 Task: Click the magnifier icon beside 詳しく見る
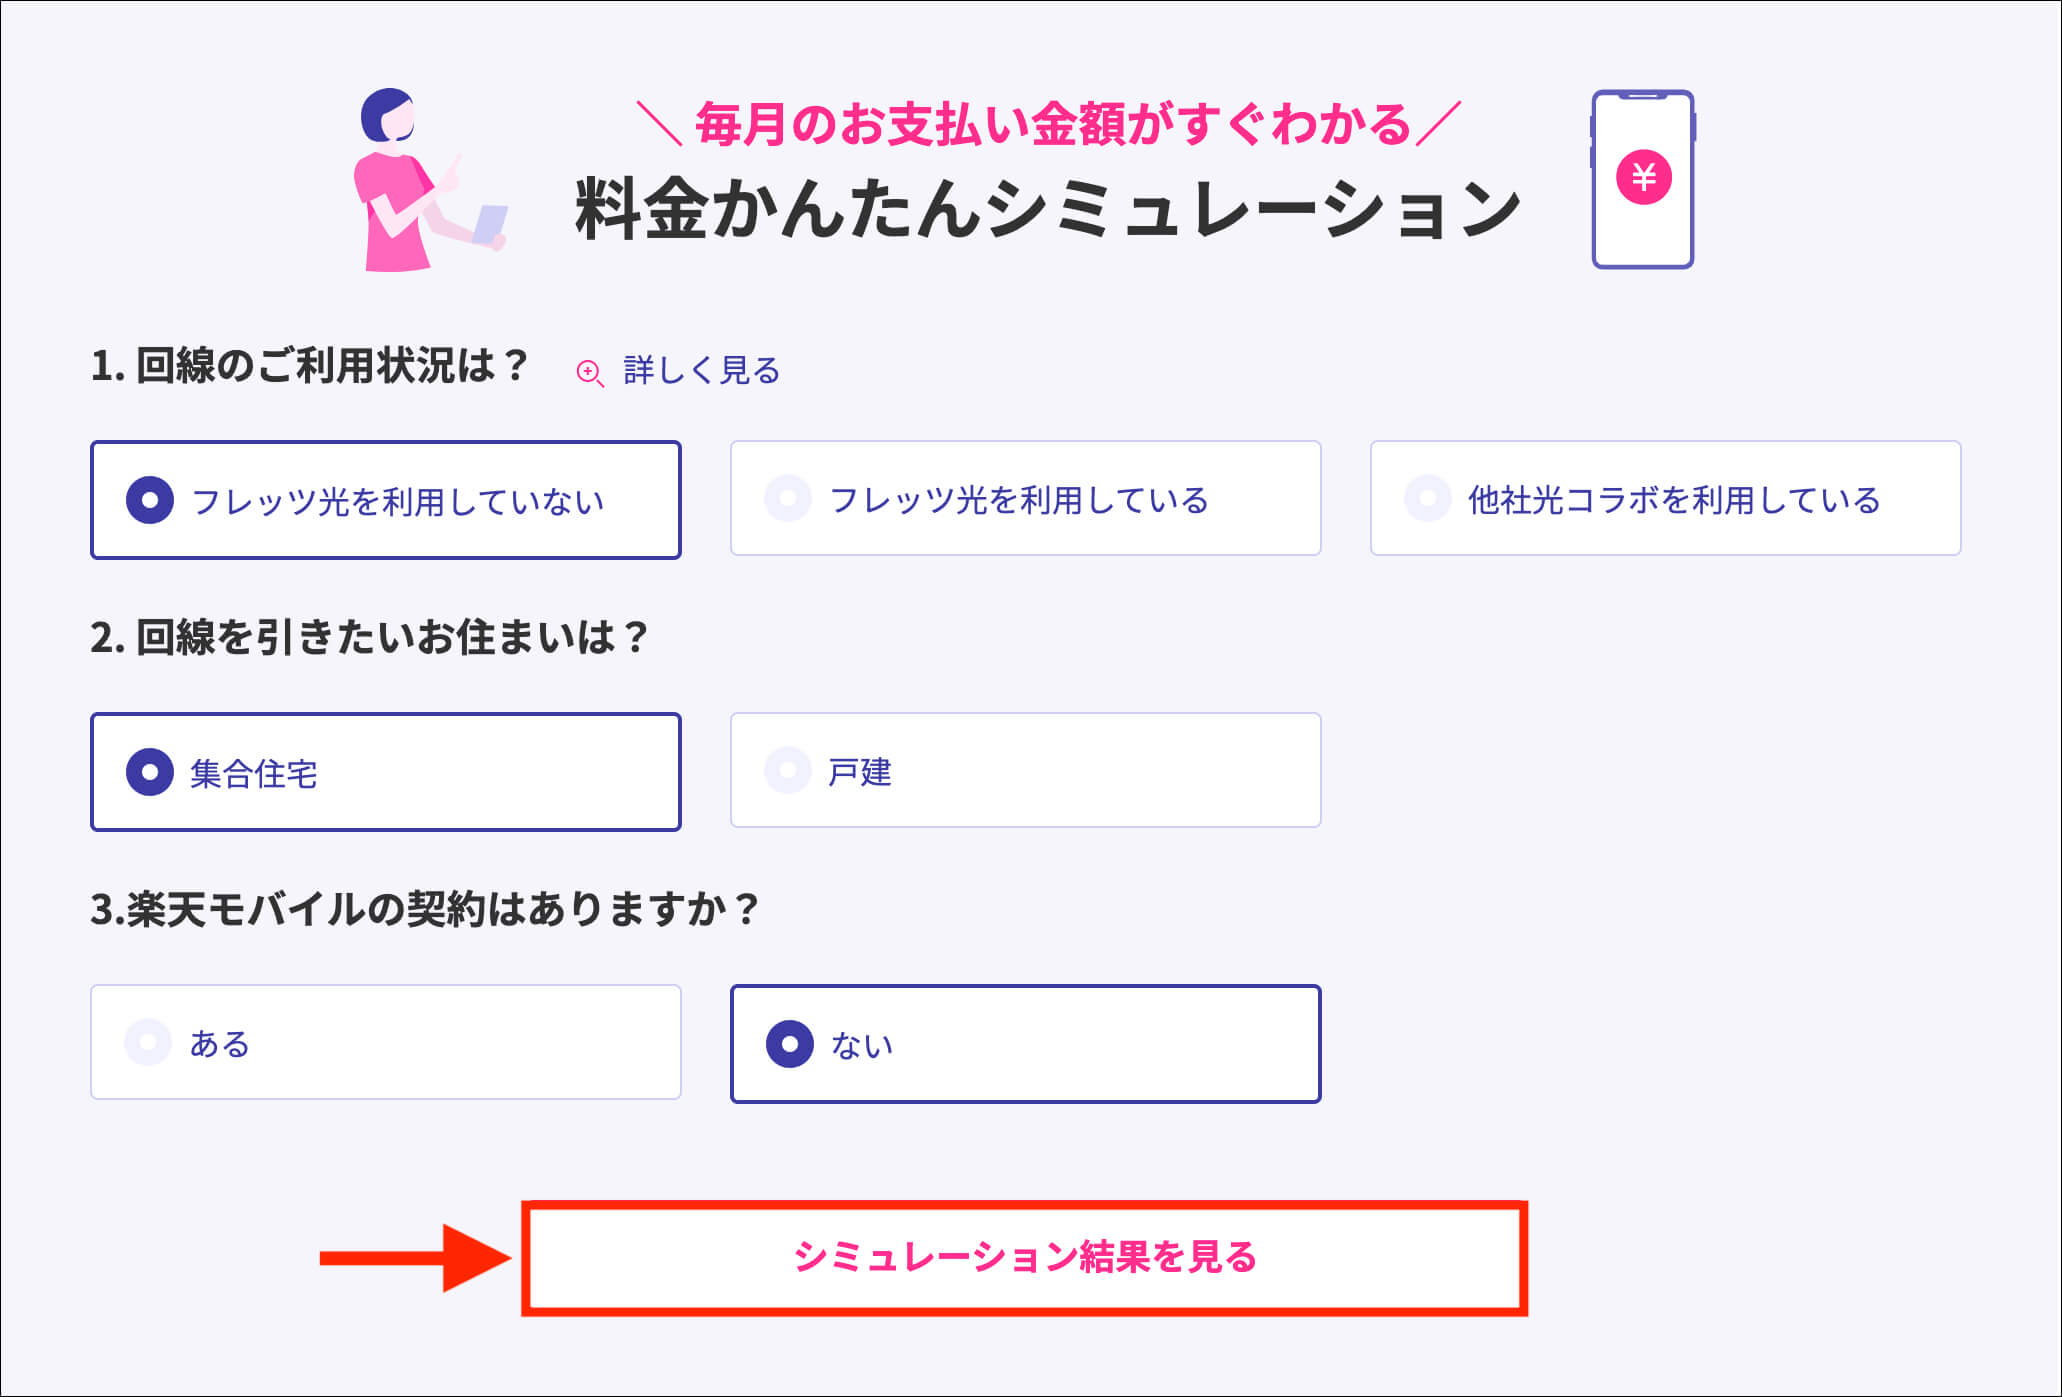590,373
